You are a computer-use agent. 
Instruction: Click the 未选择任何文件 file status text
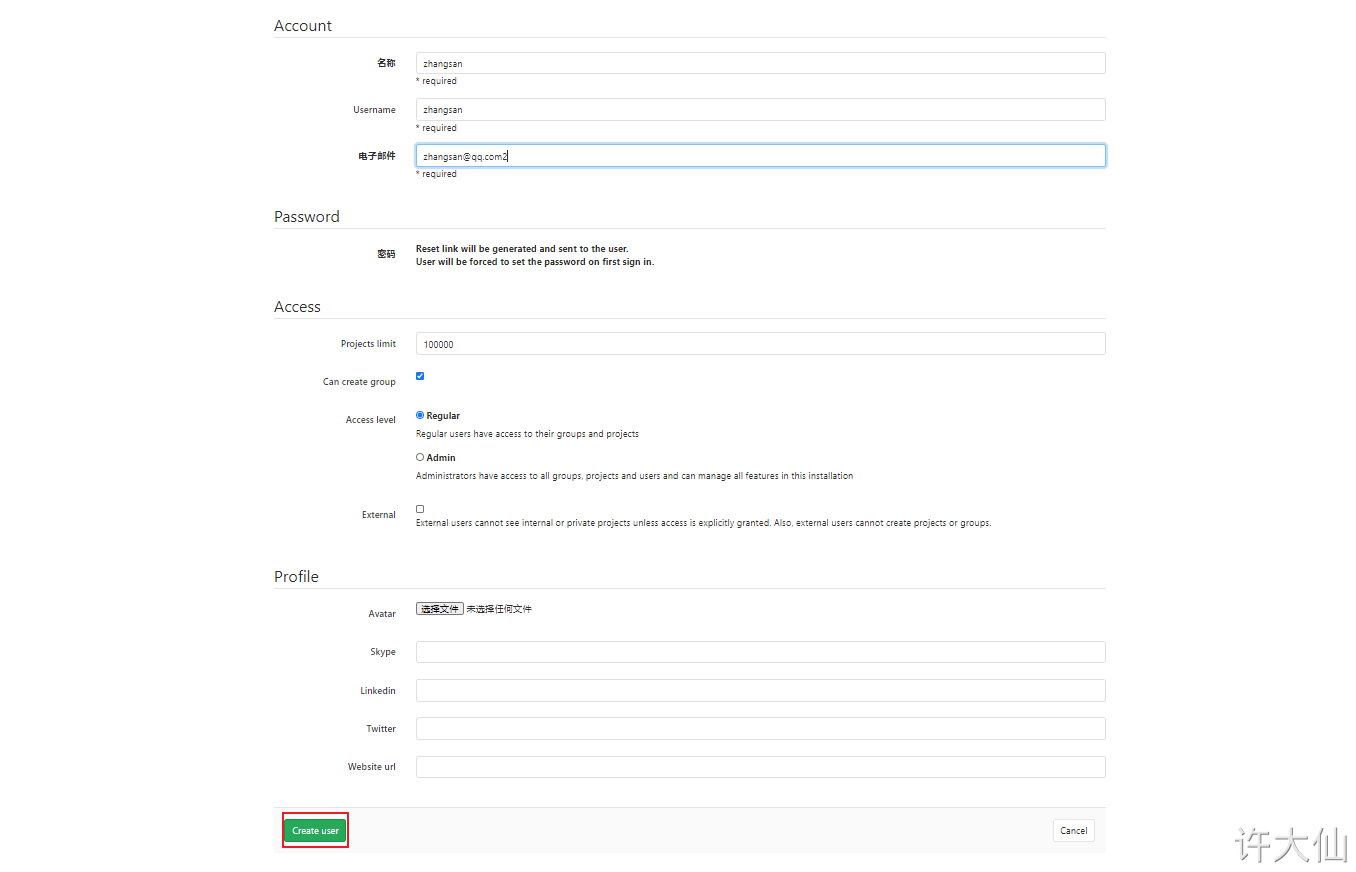(499, 608)
